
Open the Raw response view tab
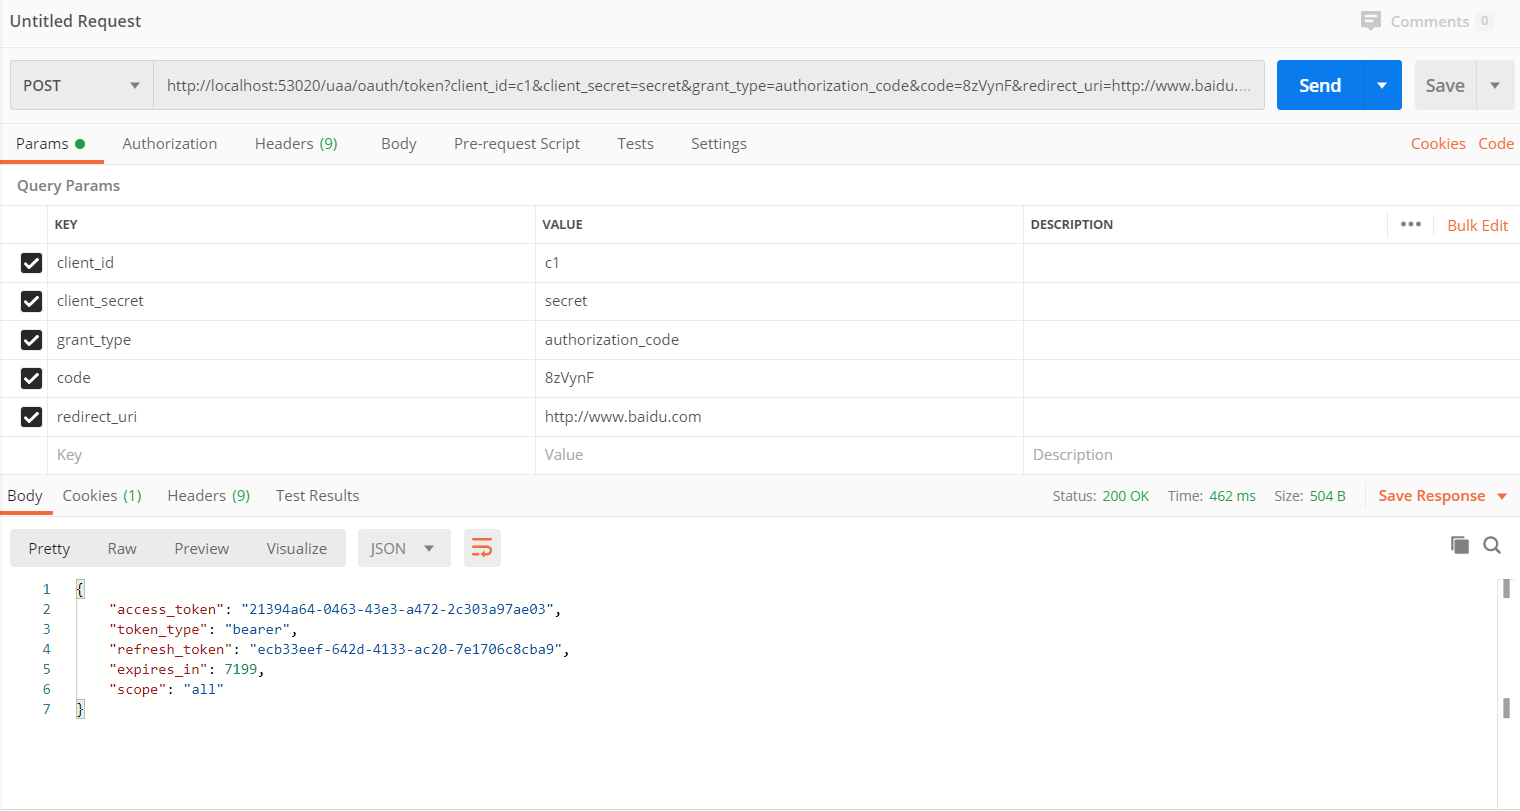coord(122,548)
